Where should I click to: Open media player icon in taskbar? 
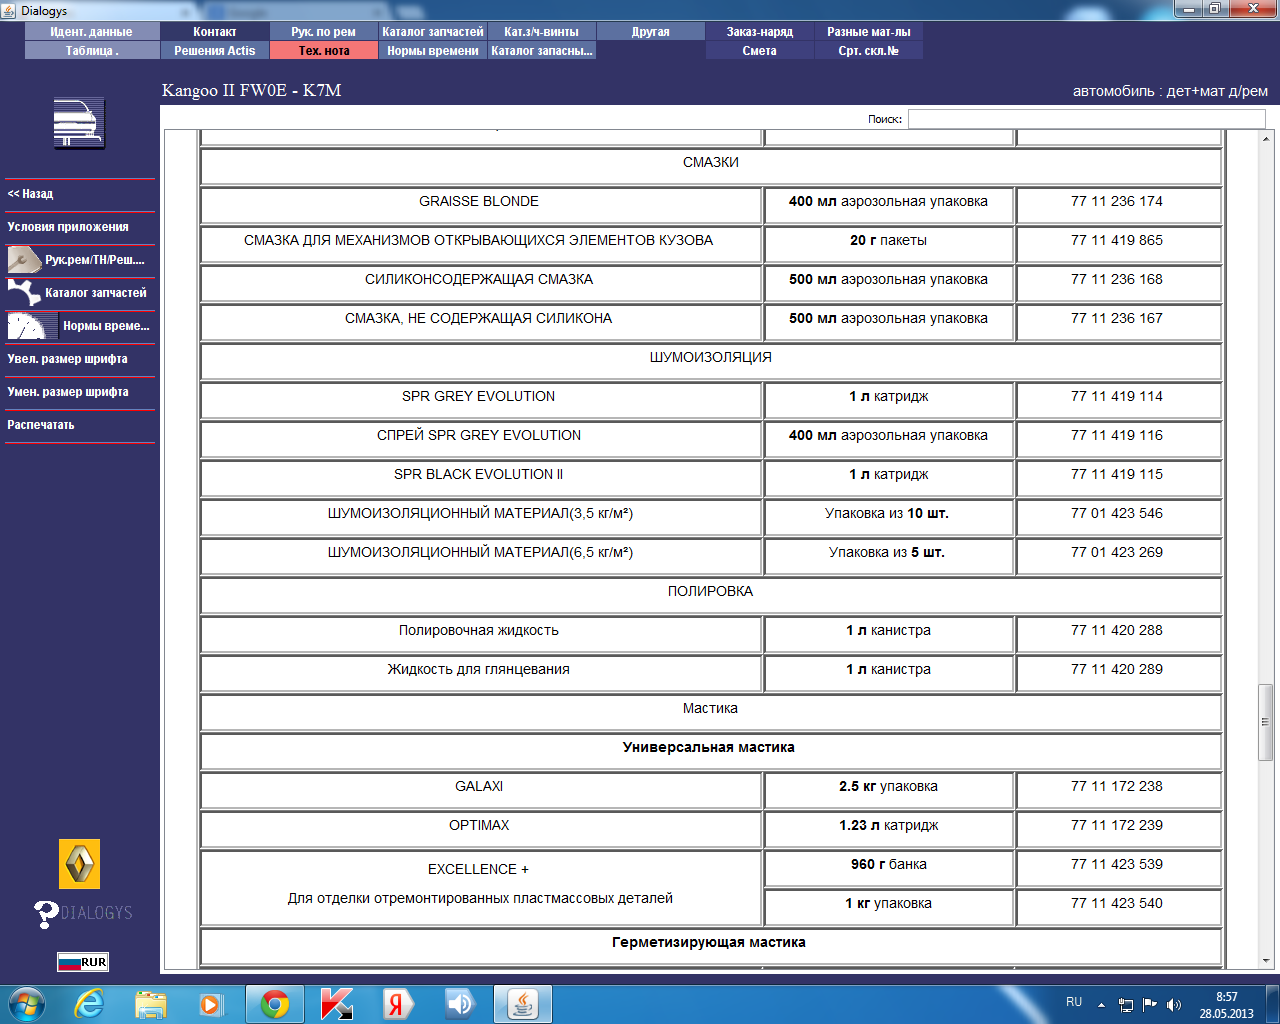[211, 1004]
